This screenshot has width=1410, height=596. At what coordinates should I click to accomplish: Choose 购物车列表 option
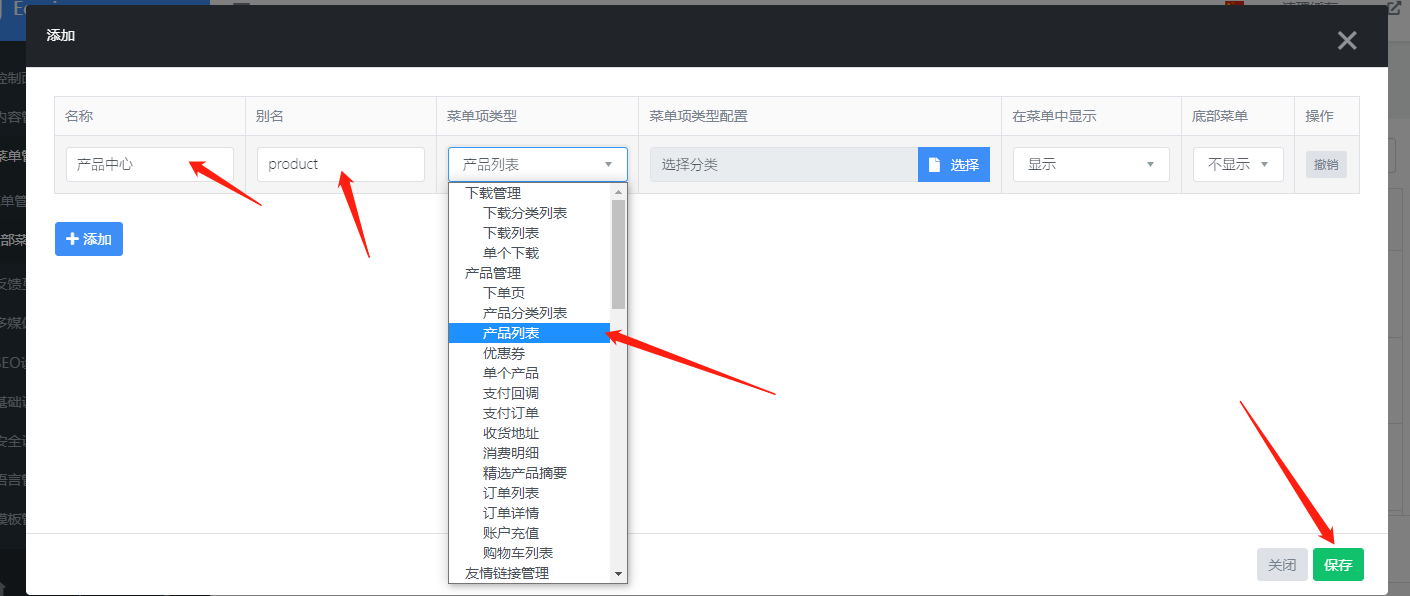click(518, 553)
